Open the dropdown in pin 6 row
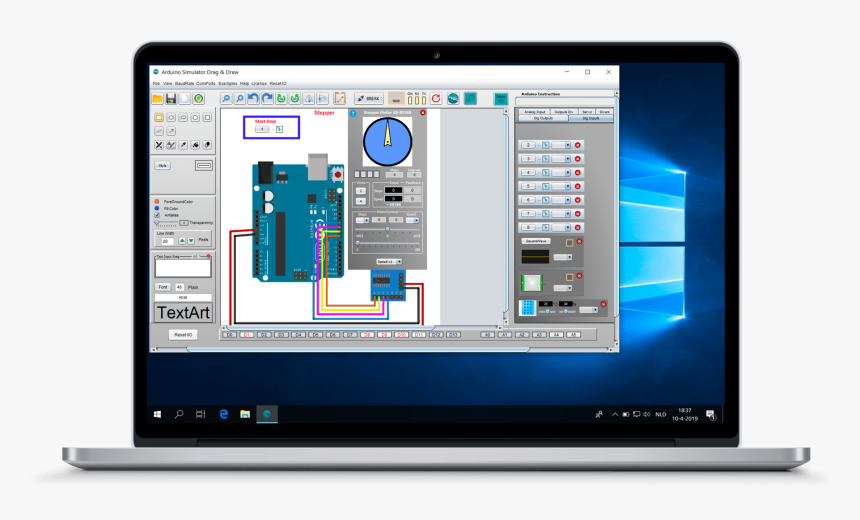The height and width of the screenshot is (520, 860). (x=562, y=200)
